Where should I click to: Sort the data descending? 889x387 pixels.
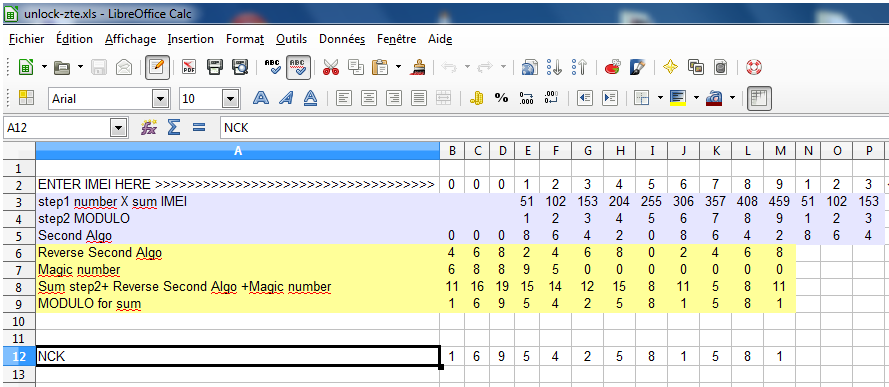579,68
